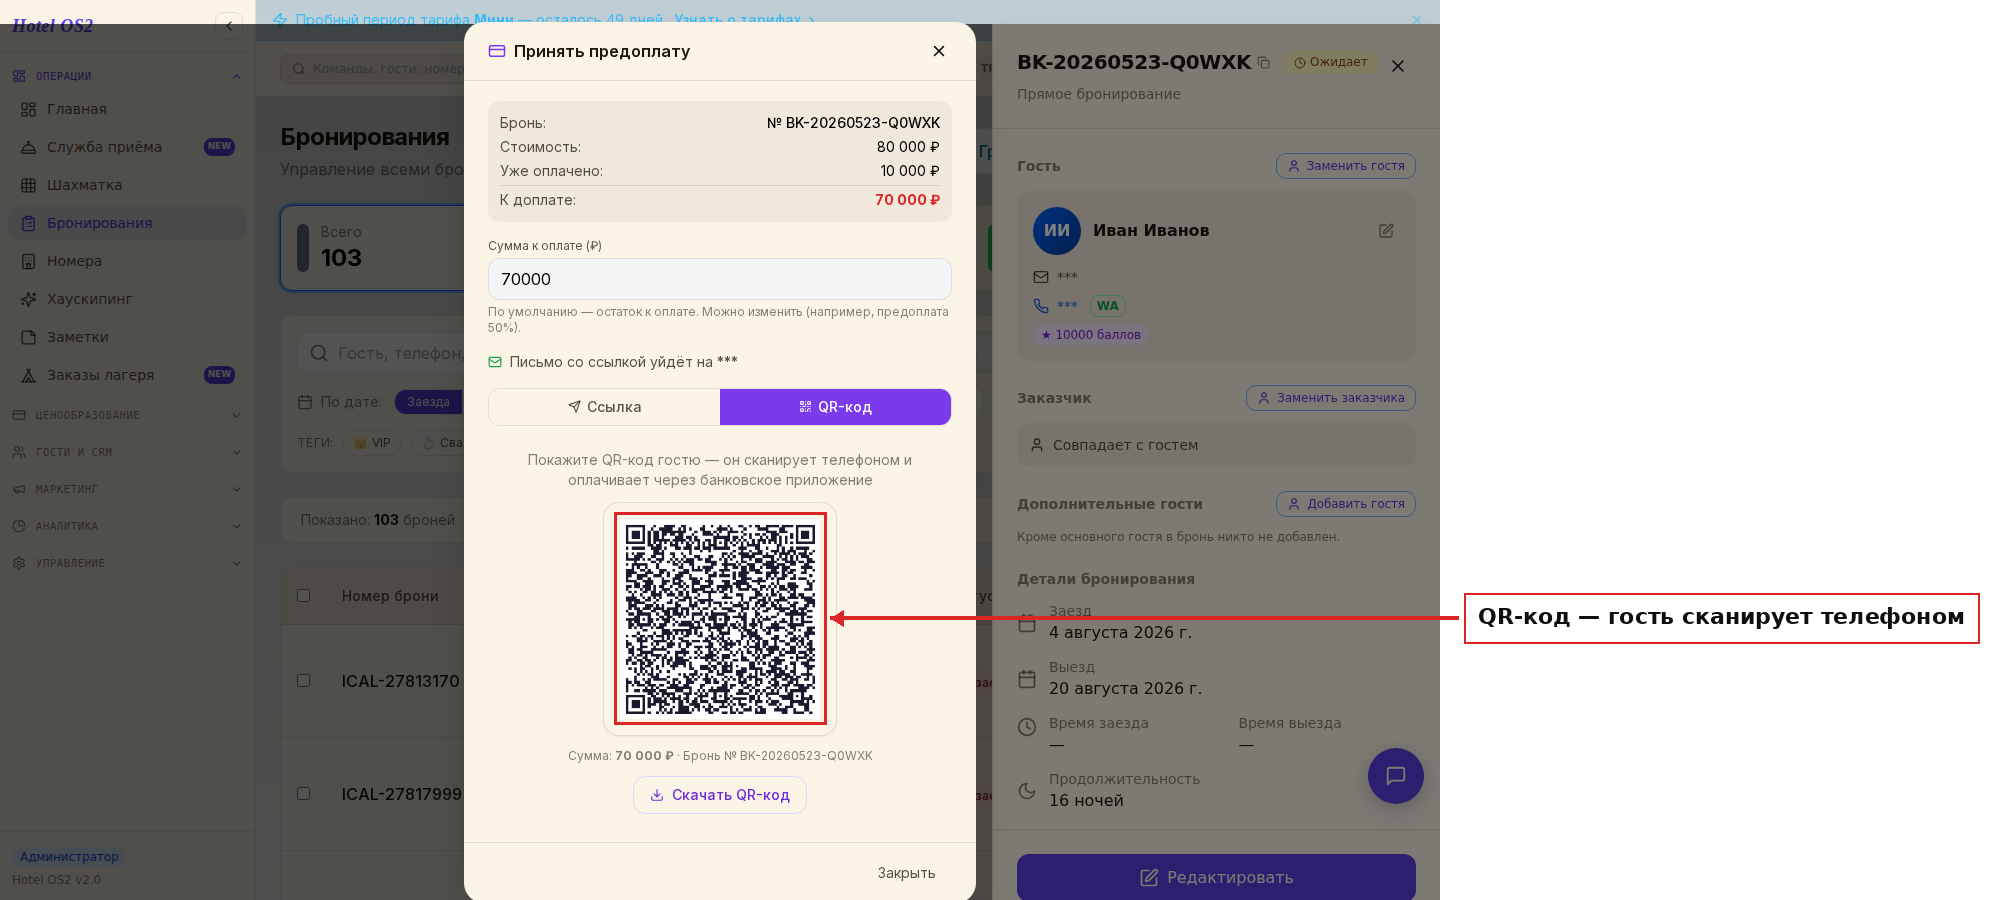Collapse the Операции section
The image size is (2003, 900).
(x=127, y=76)
